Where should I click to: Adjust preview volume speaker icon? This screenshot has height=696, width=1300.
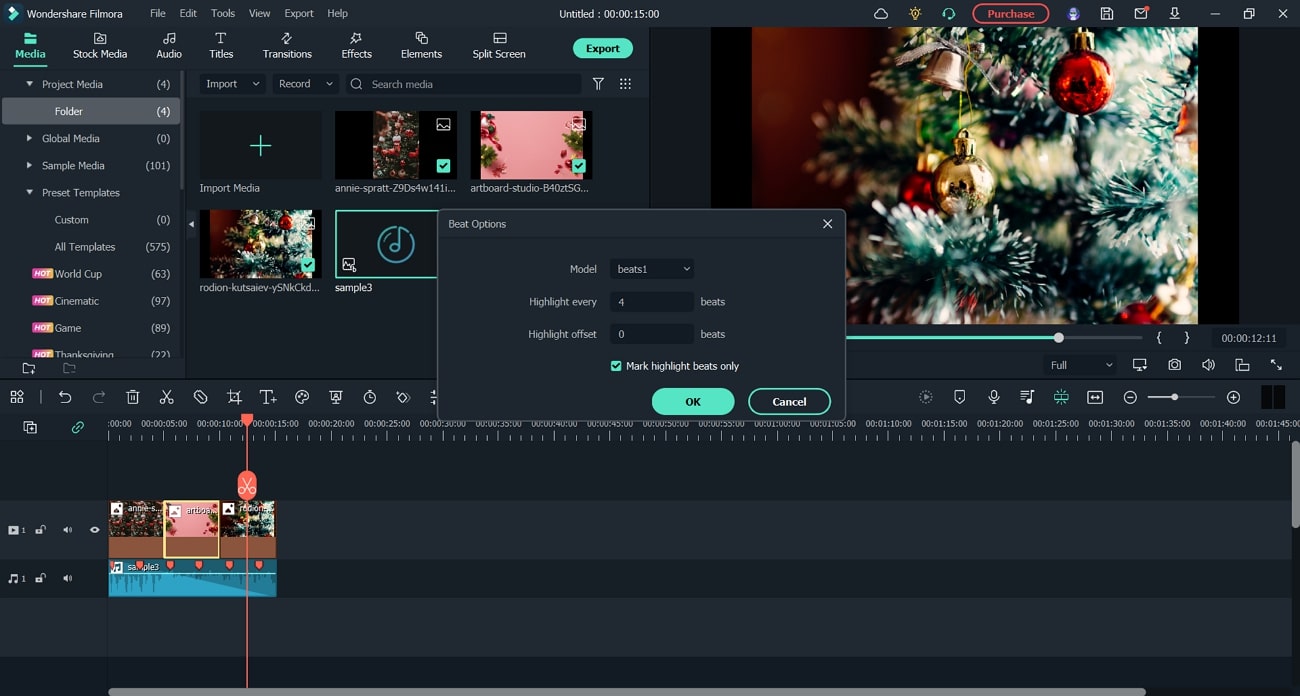coord(1208,365)
